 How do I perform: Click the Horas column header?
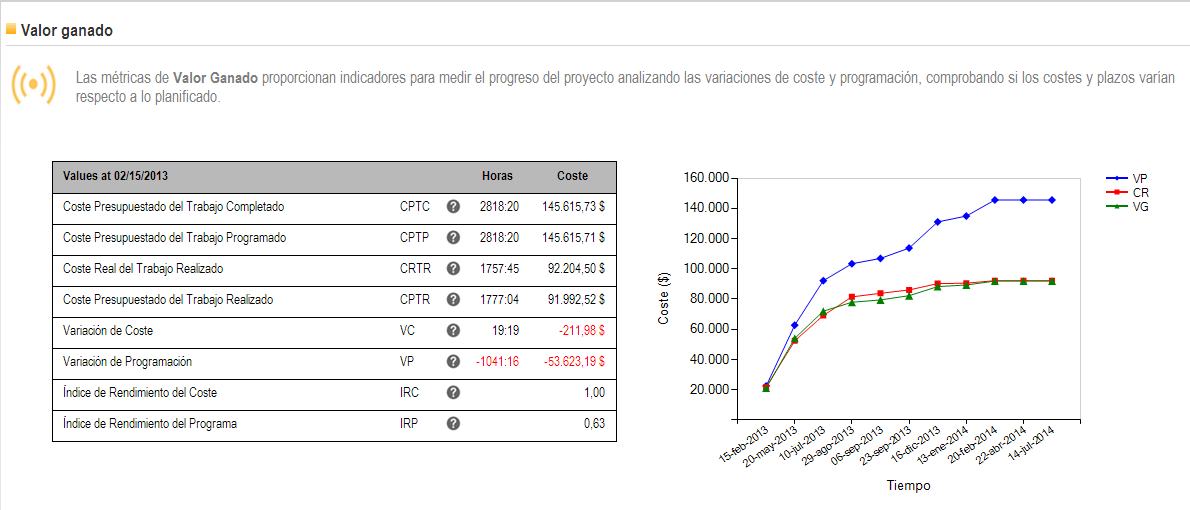point(497,176)
